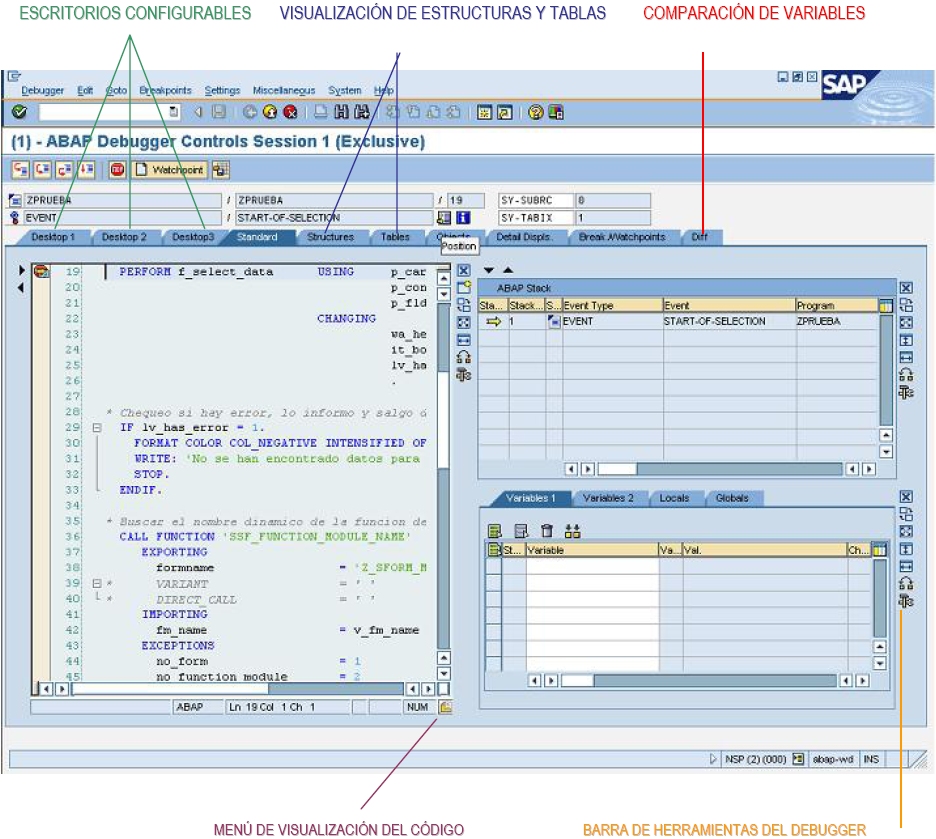Click the Full Screen icon beside the code editor
Viewport: 936px width, 839px height.
point(464,323)
